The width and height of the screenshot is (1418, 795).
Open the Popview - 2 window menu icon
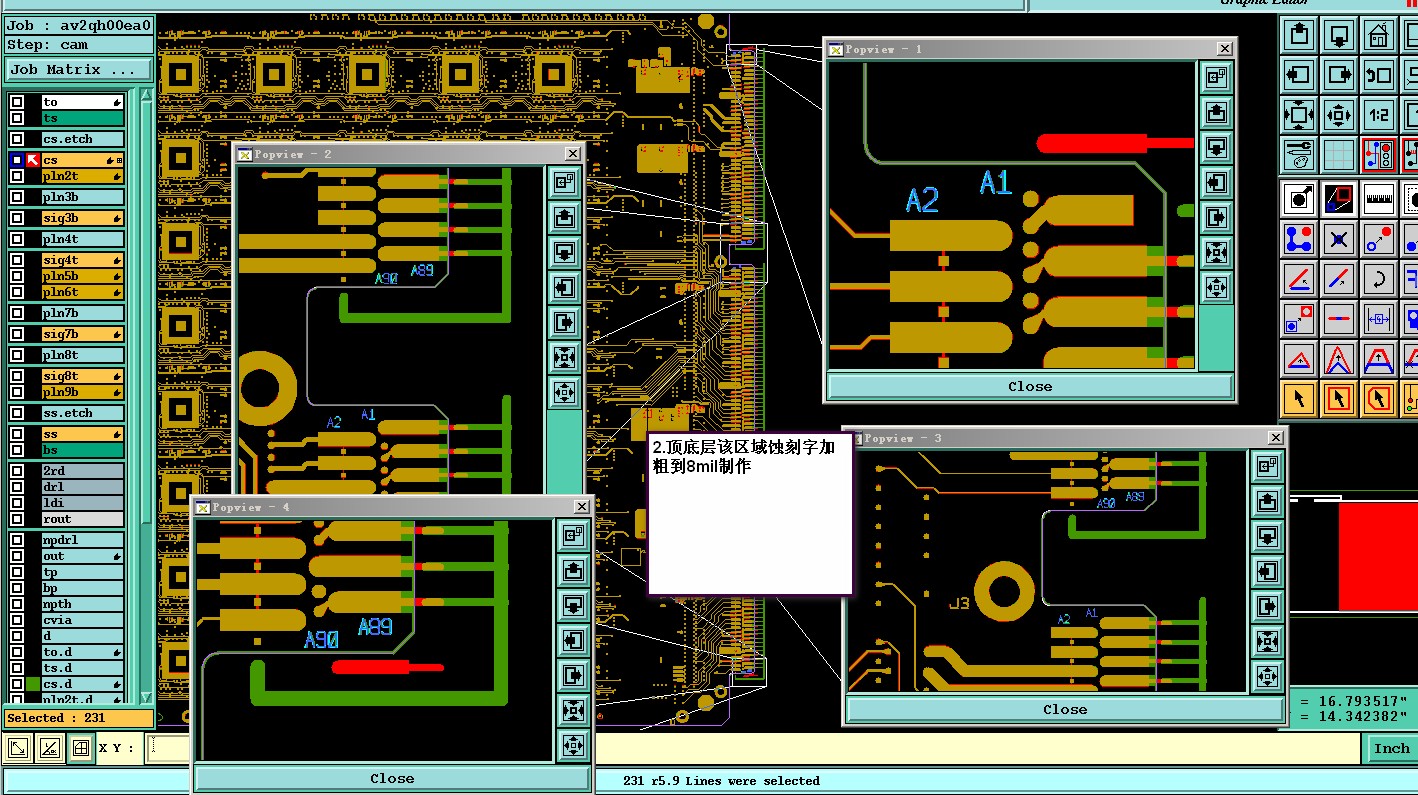tap(244, 154)
